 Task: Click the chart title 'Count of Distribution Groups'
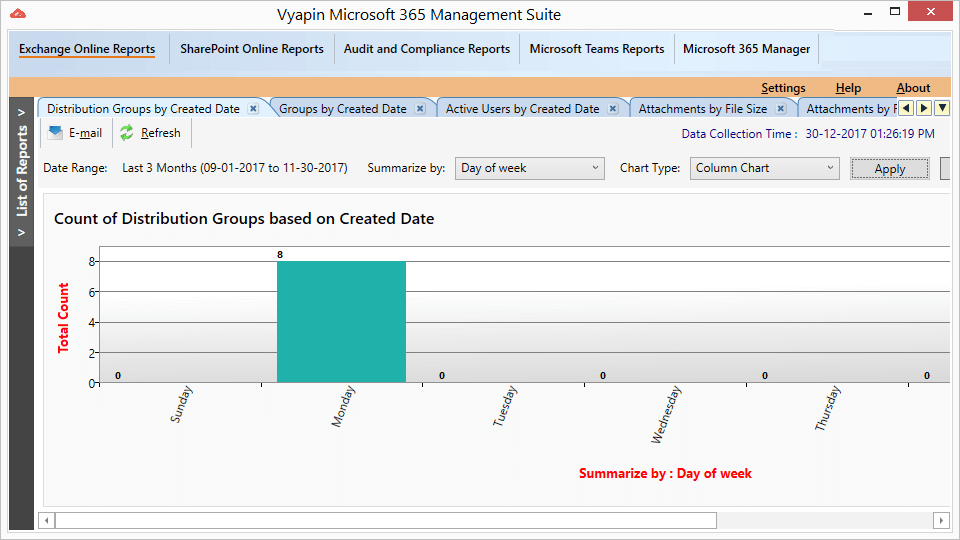244,219
